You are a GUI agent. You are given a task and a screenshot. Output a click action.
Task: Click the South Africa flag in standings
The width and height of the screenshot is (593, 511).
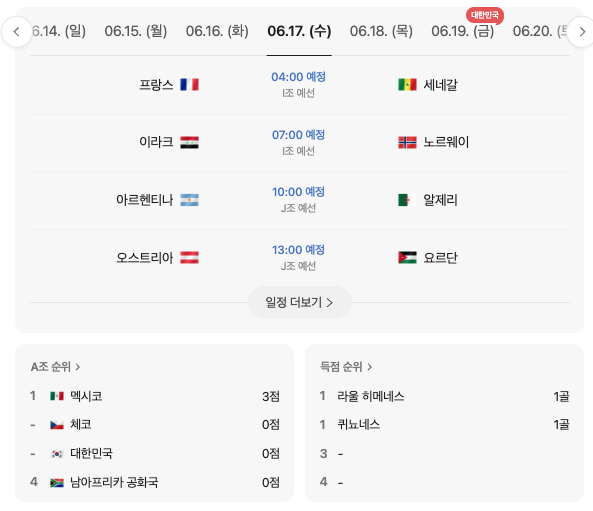[57, 483]
